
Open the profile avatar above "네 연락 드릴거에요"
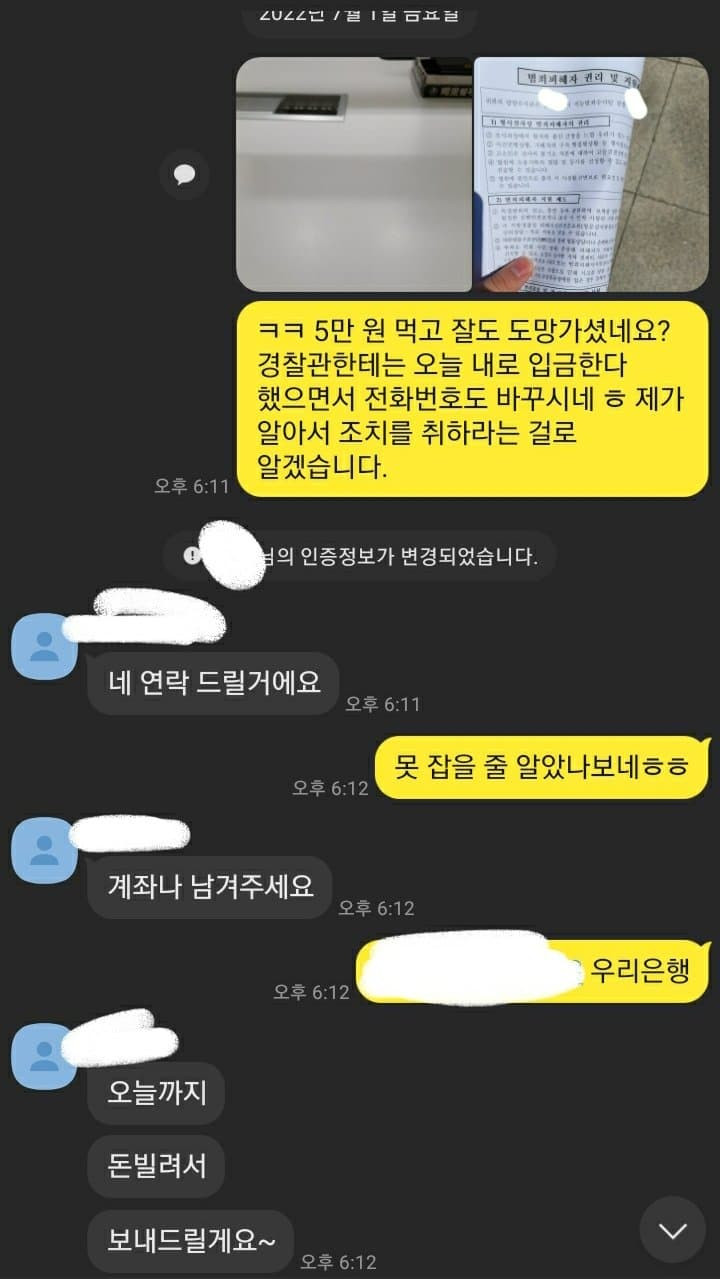pyautogui.click(x=44, y=646)
